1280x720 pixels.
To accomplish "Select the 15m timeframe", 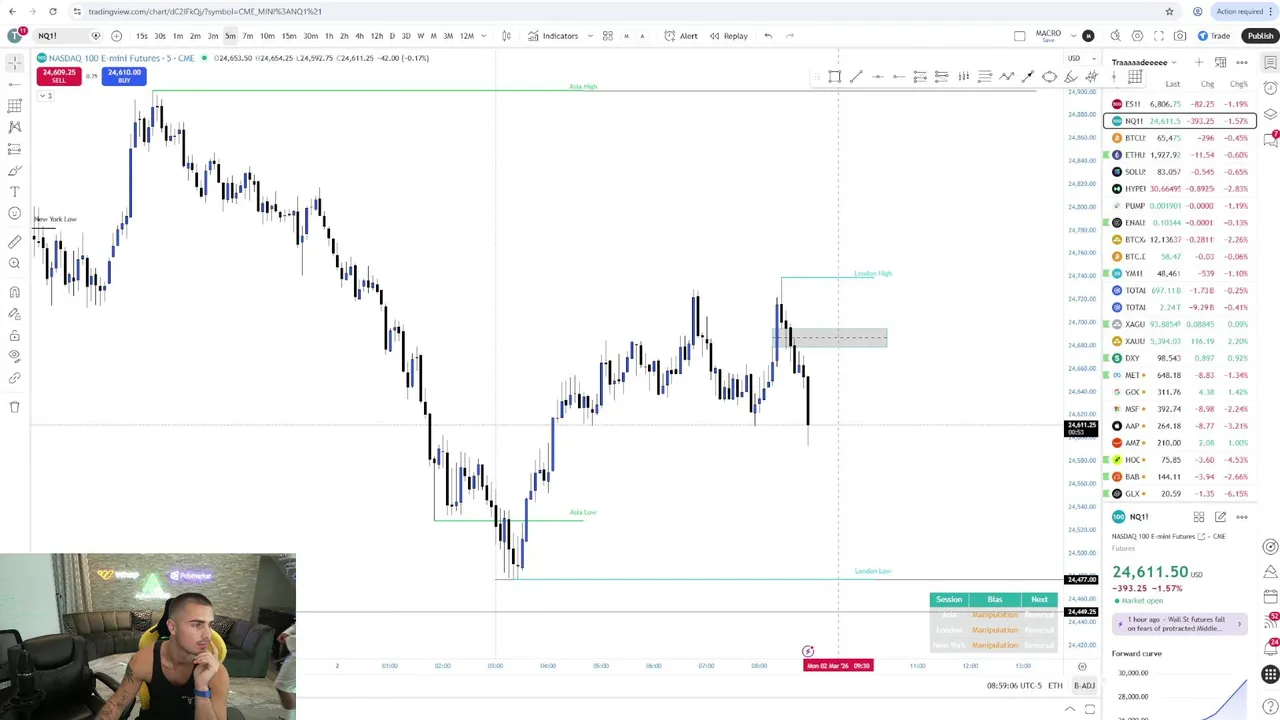I will 289,36.
